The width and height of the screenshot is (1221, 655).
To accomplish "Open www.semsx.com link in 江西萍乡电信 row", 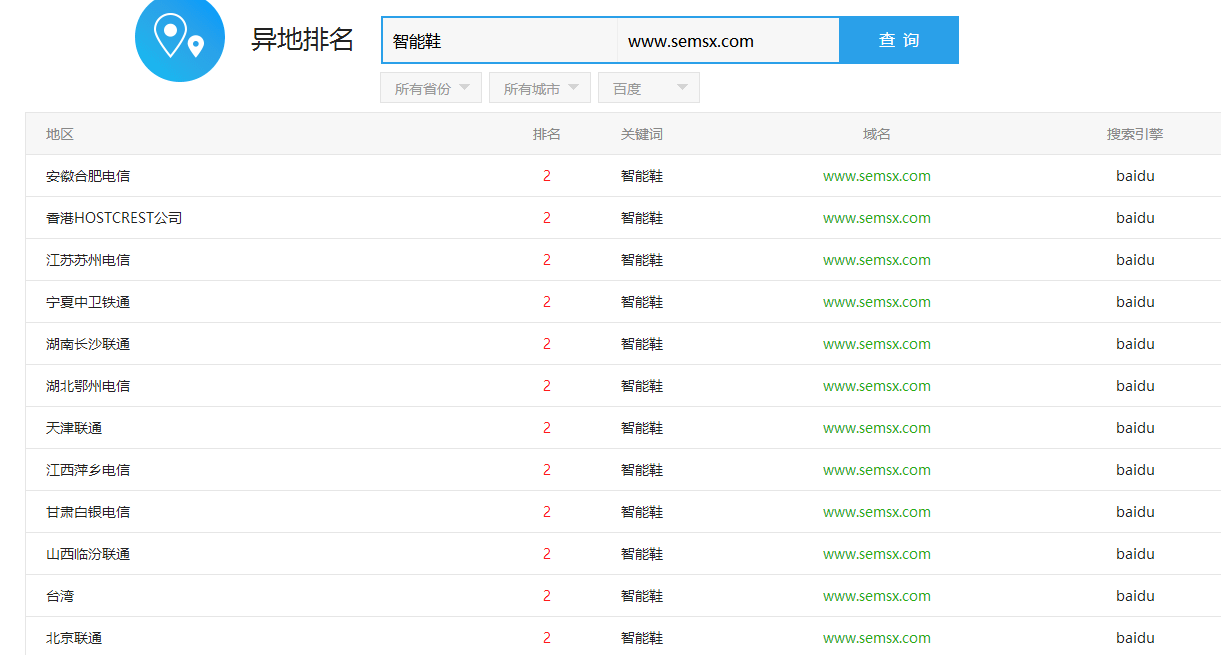I will tap(877, 470).
